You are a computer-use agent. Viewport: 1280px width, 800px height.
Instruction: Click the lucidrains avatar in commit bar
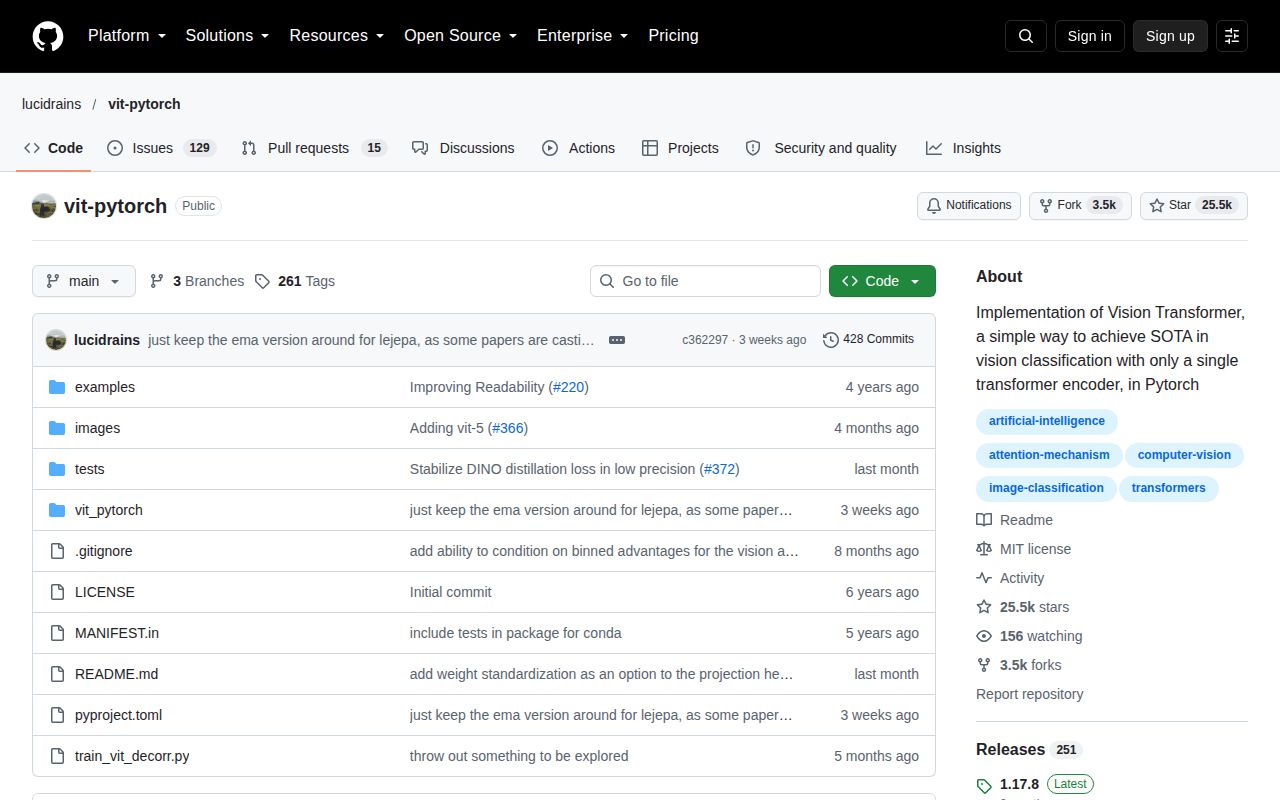pos(56,340)
